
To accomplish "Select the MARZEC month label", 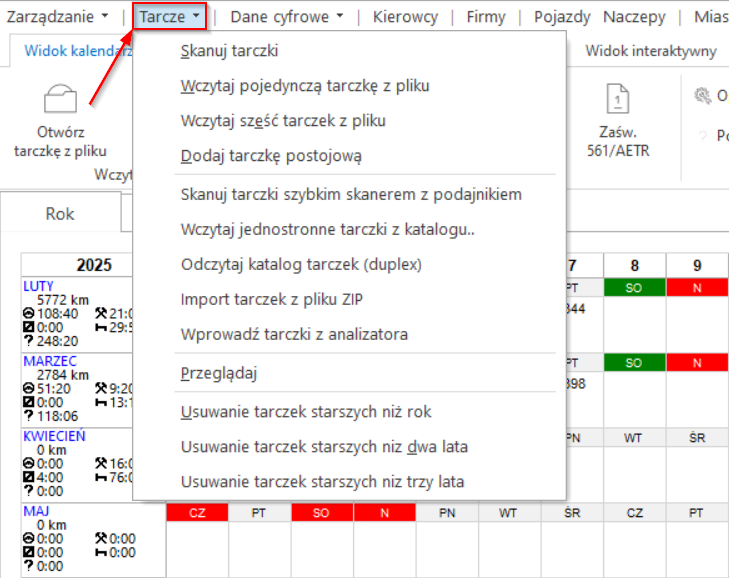I will (50, 361).
